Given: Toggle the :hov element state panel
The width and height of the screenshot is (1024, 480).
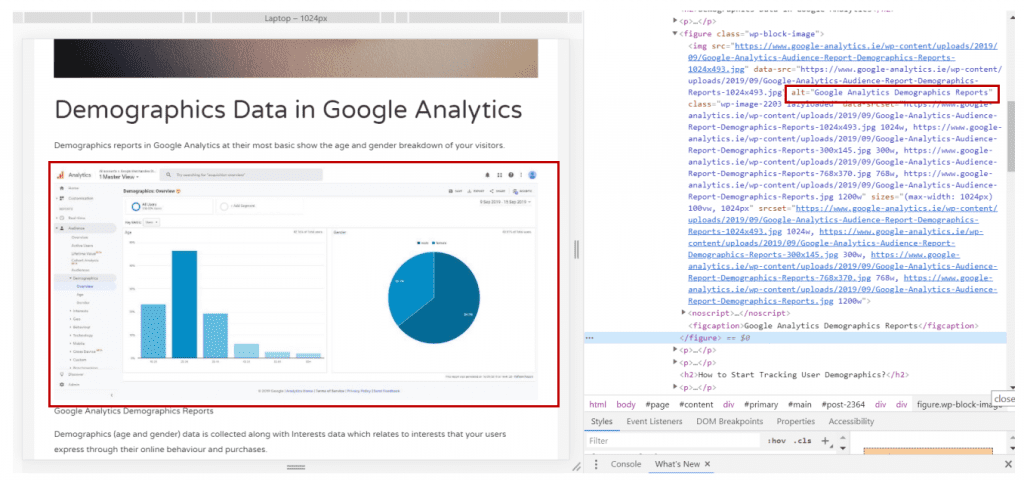Looking at the screenshot, I should (x=777, y=441).
